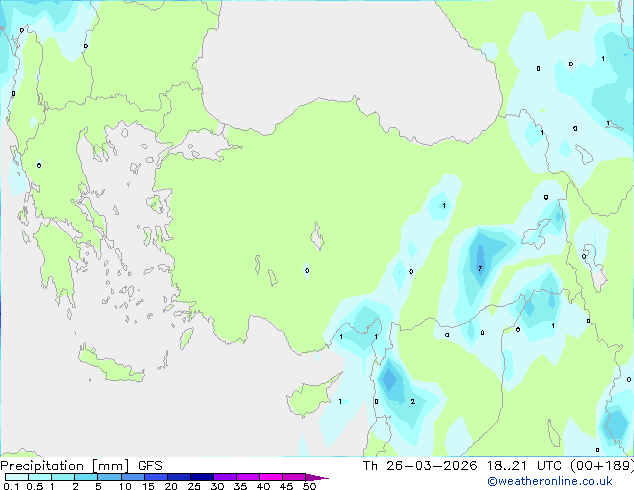Click the '[mm]' unit label
634x490 pixels.
[x=111, y=466]
